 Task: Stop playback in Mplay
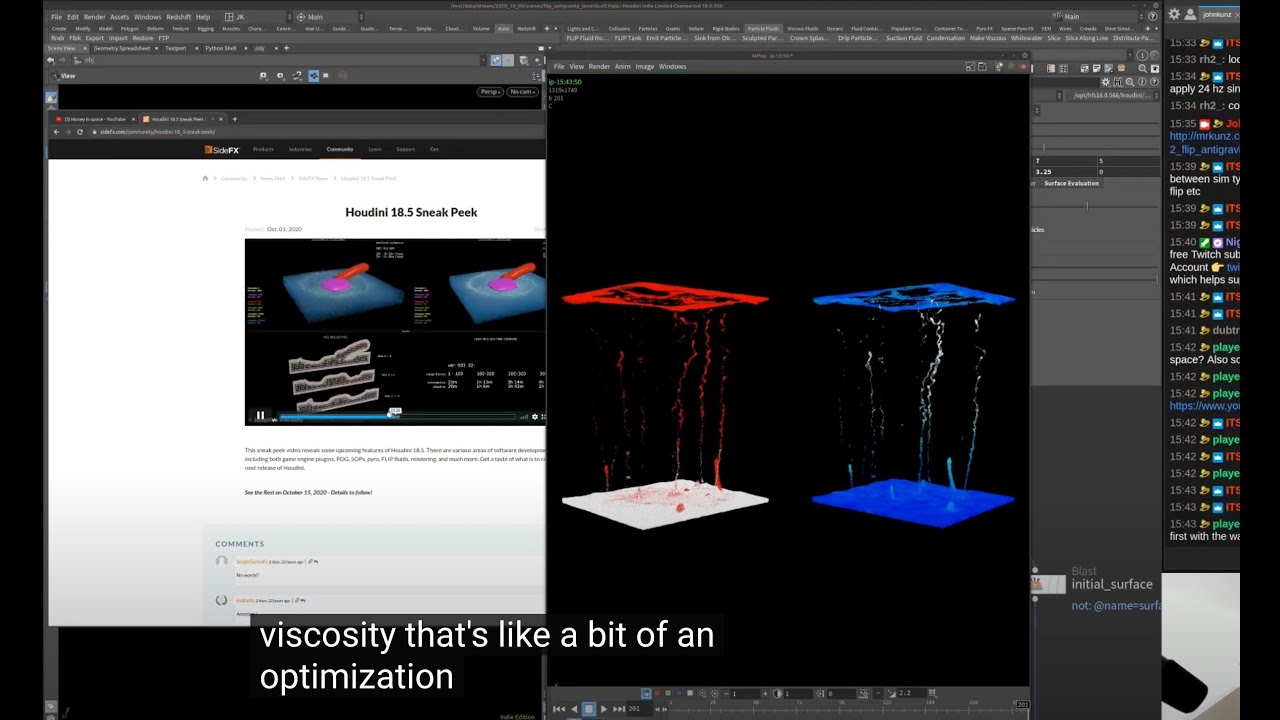click(589, 708)
